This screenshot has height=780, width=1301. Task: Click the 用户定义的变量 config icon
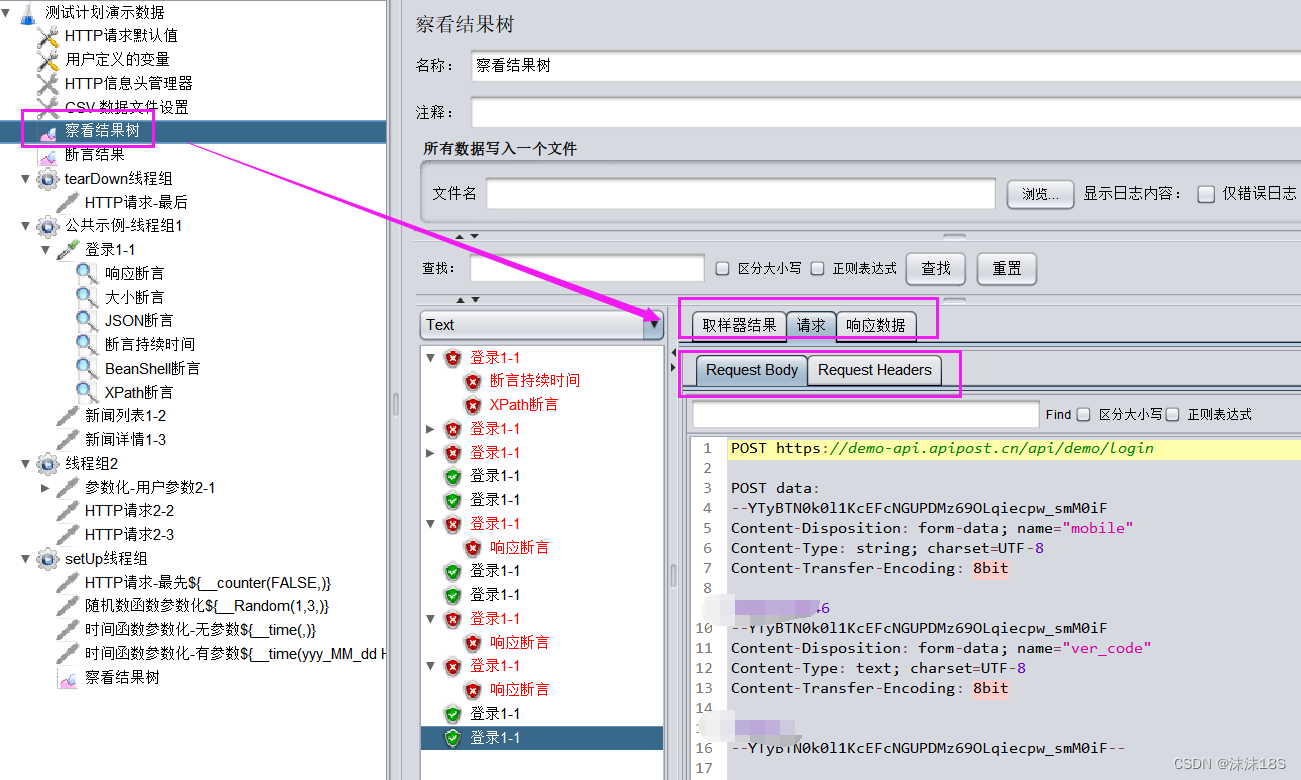tap(48, 60)
